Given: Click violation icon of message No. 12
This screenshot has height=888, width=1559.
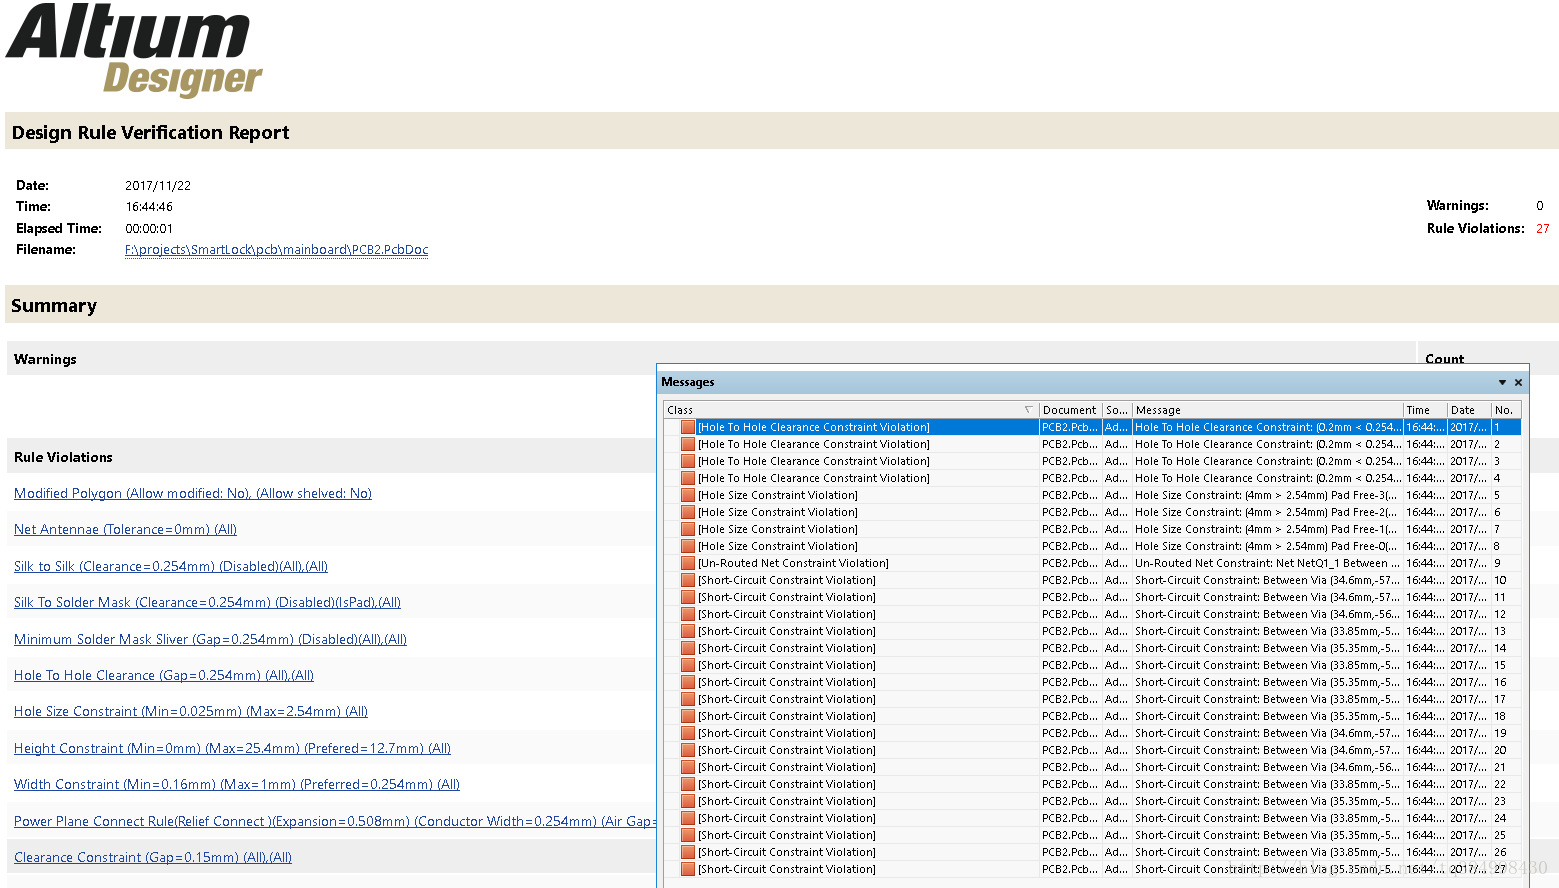Looking at the screenshot, I should pyautogui.click(x=688, y=614).
